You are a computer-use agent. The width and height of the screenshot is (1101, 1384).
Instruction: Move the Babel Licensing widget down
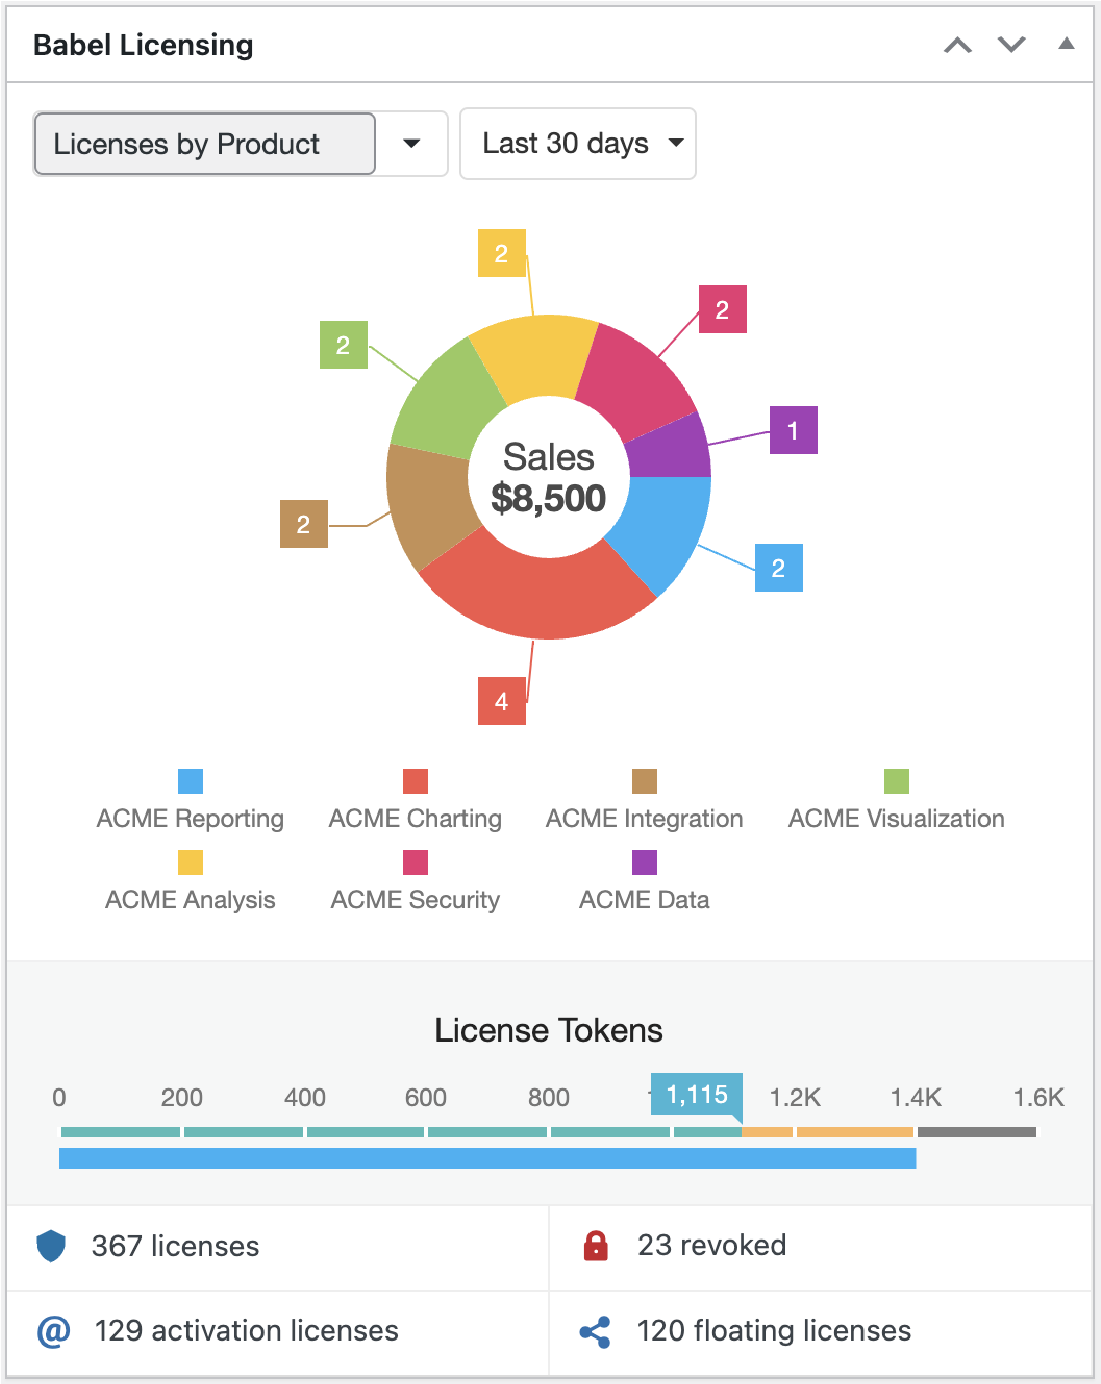click(1012, 45)
